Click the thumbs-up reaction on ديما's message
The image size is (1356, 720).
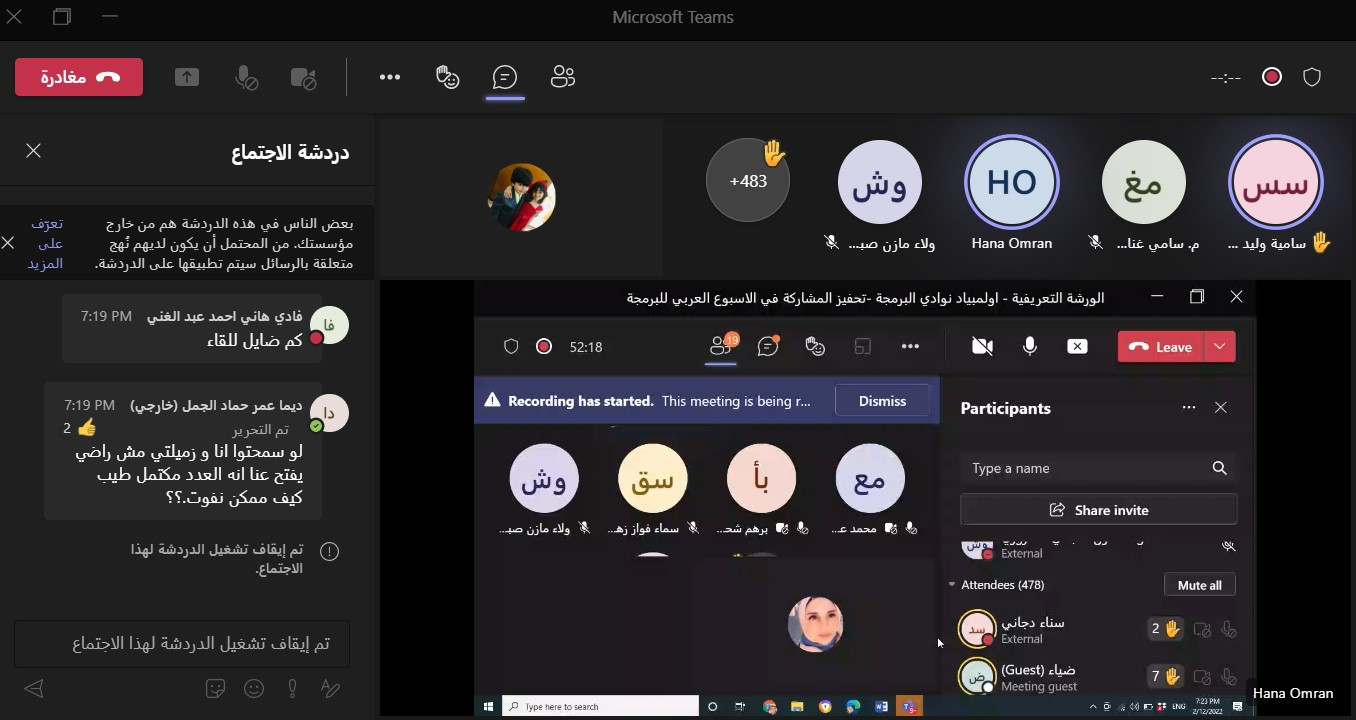(87, 428)
